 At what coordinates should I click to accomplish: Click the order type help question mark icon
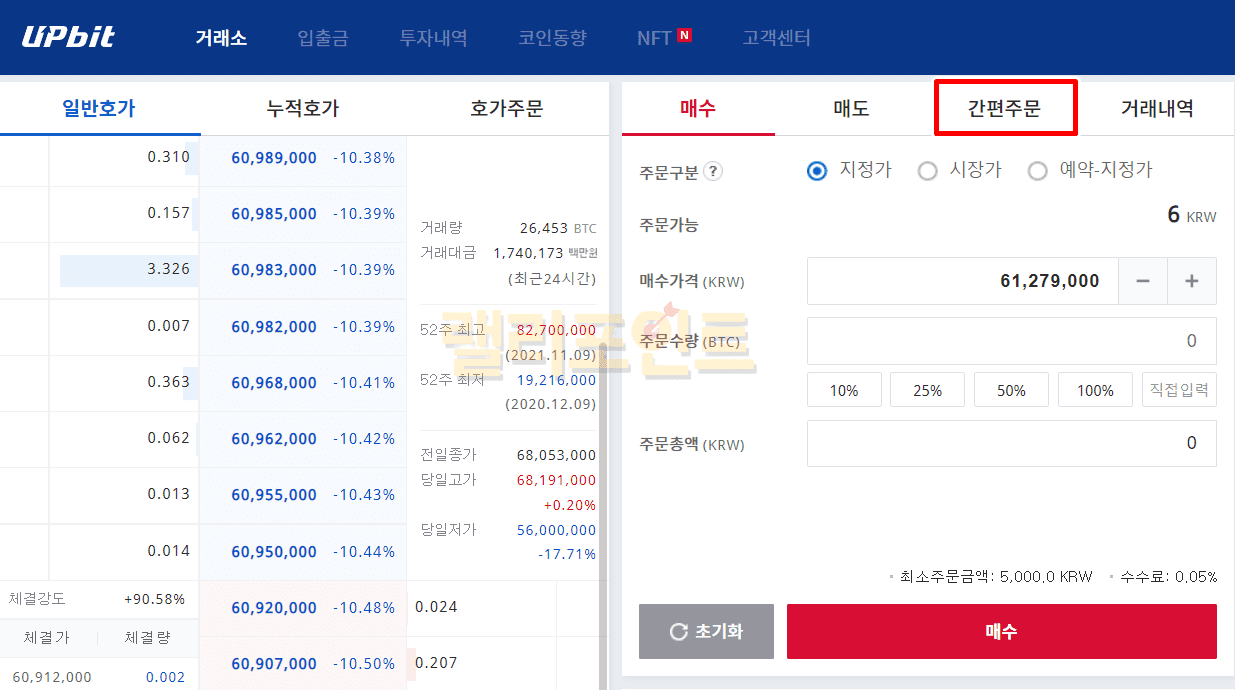tap(713, 171)
